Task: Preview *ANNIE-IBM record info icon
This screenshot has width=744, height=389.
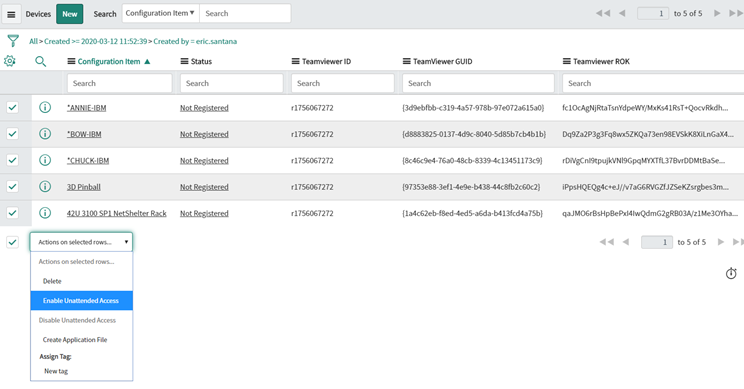Action: [x=45, y=108]
